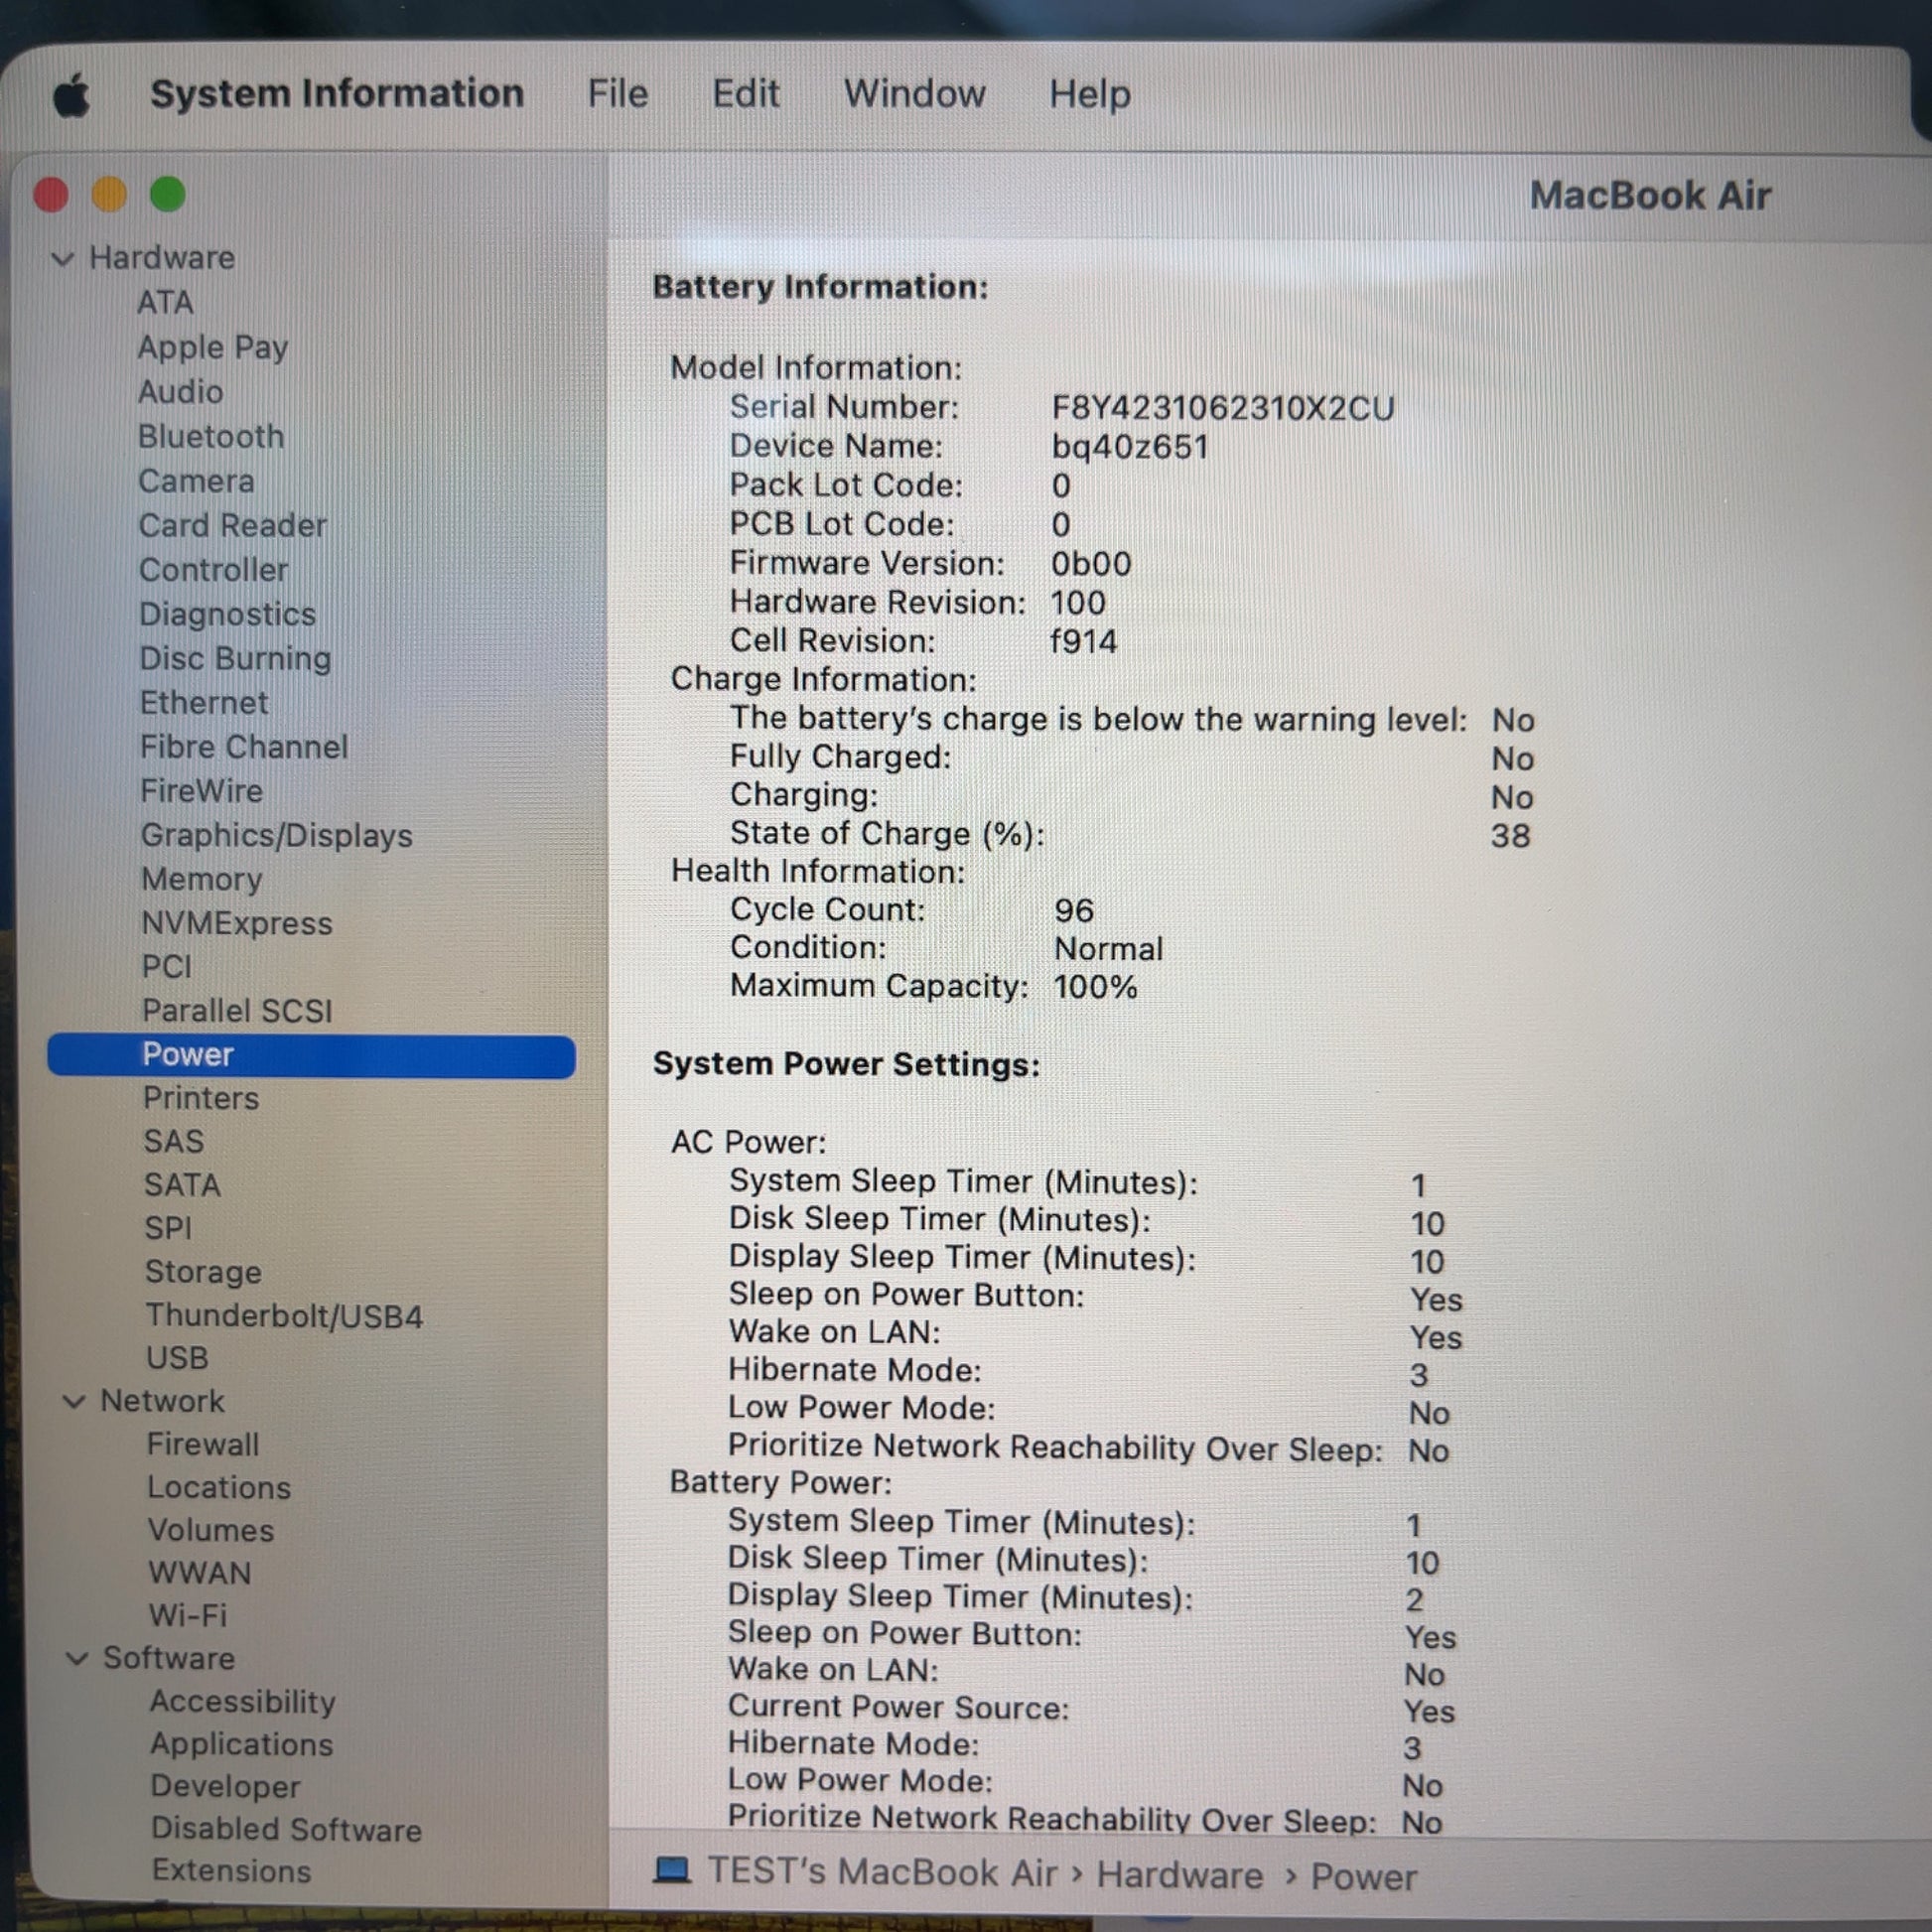Screen dimensions: 1932x1932
Task: Select Storage in the sidebar
Action: click(x=203, y=1273)
